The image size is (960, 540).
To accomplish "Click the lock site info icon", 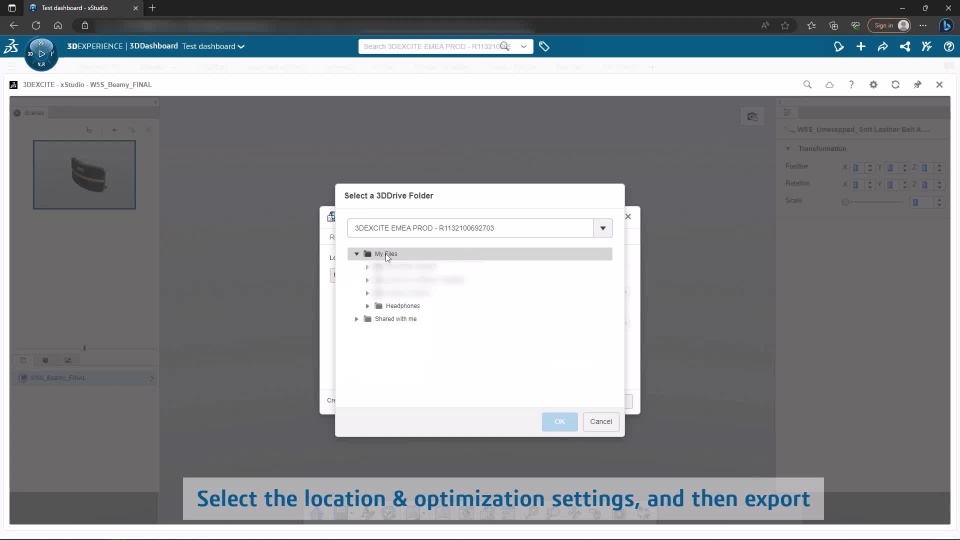I will (x=85, y=26).
